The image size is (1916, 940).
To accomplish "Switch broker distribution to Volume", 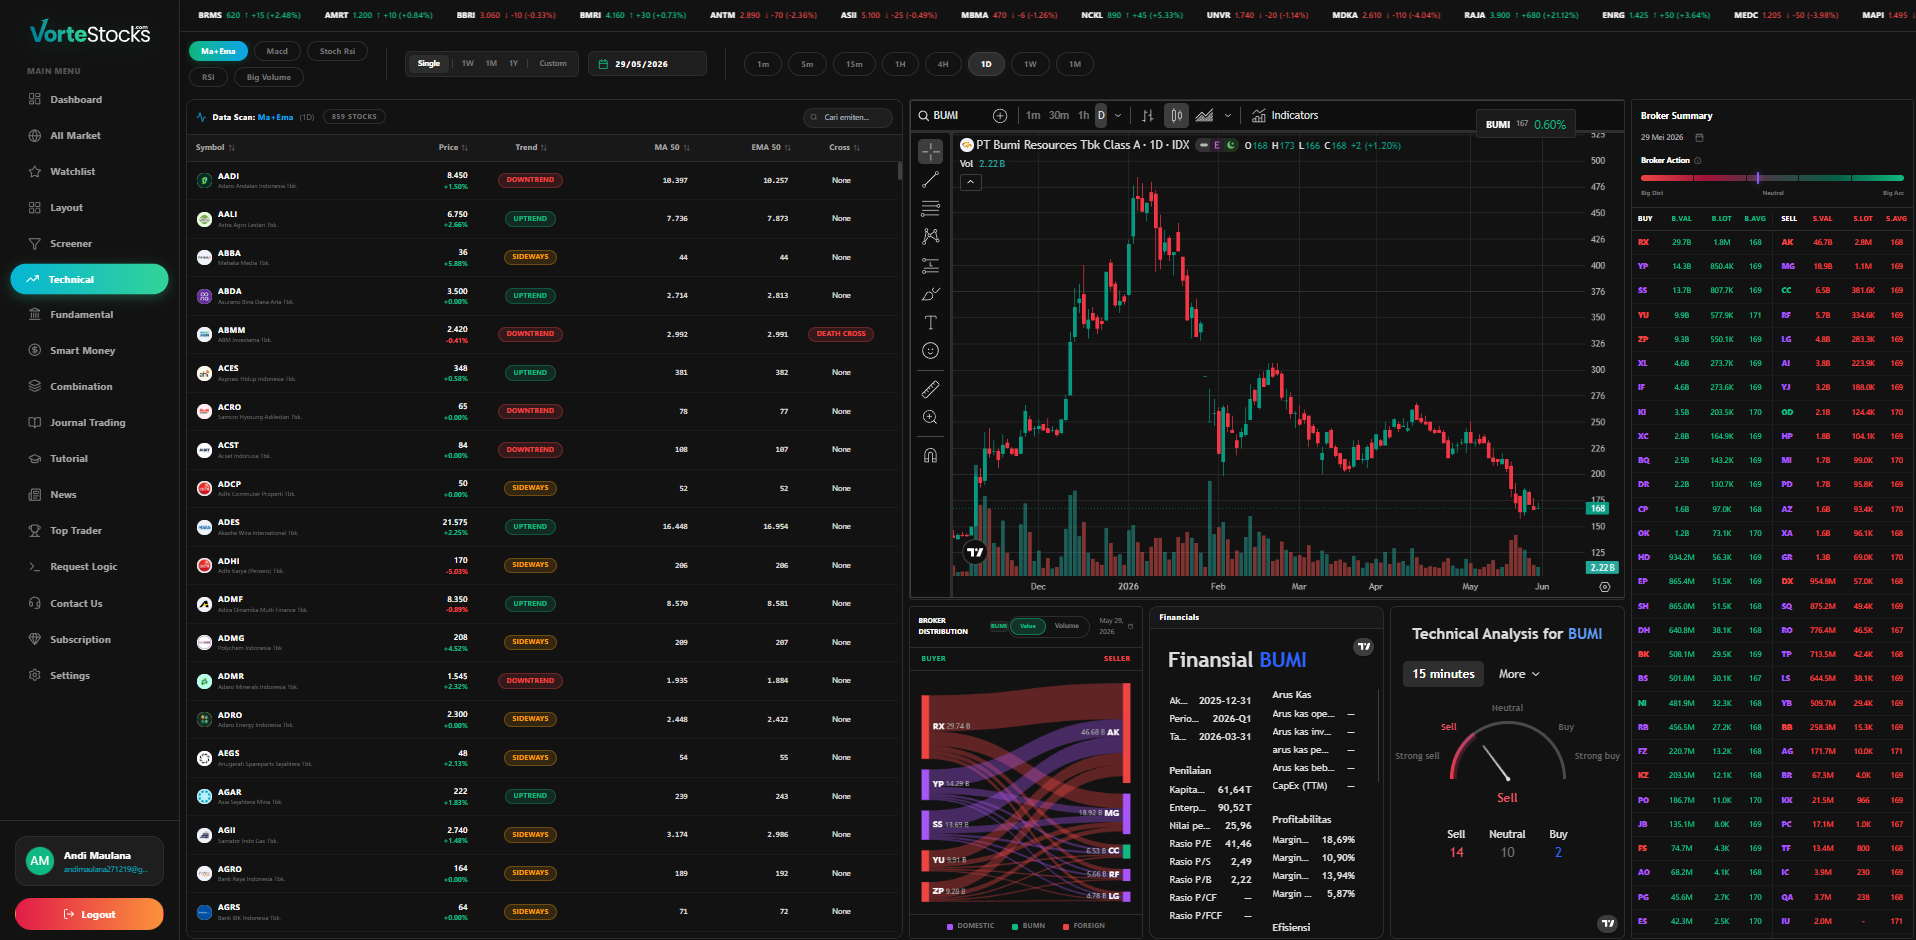I will (1067, 626).
